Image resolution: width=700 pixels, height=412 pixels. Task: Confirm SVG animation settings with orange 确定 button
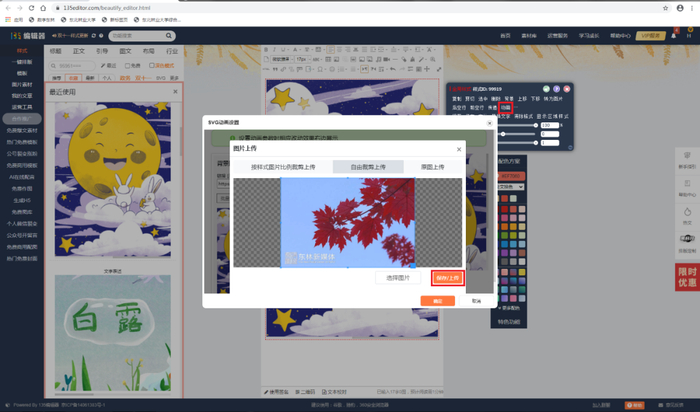tap(438, 301)
